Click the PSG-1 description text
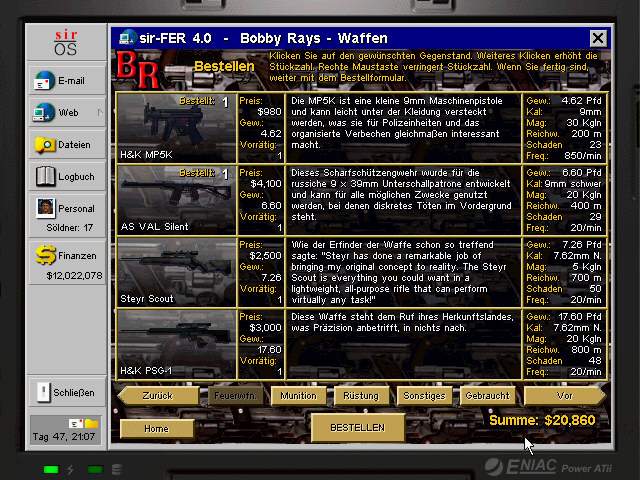 [402, 322]
